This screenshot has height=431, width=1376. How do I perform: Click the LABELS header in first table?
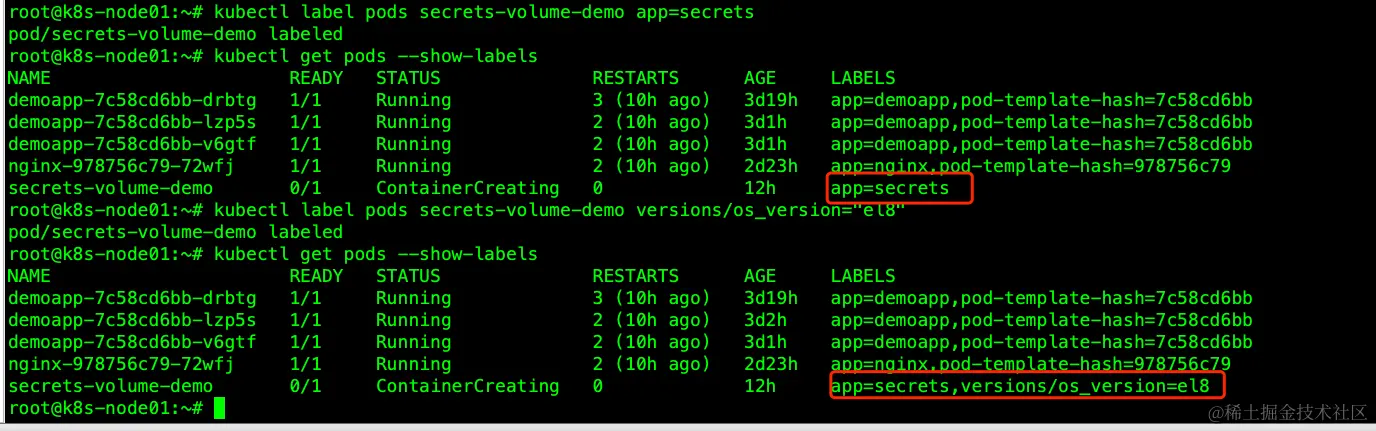pos(863,78)
